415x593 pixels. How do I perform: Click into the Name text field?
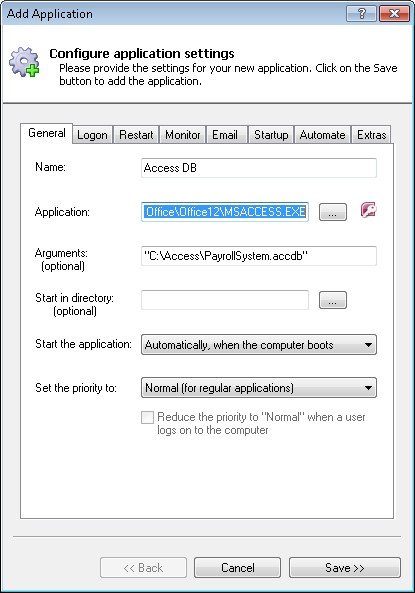coord(259,168)
